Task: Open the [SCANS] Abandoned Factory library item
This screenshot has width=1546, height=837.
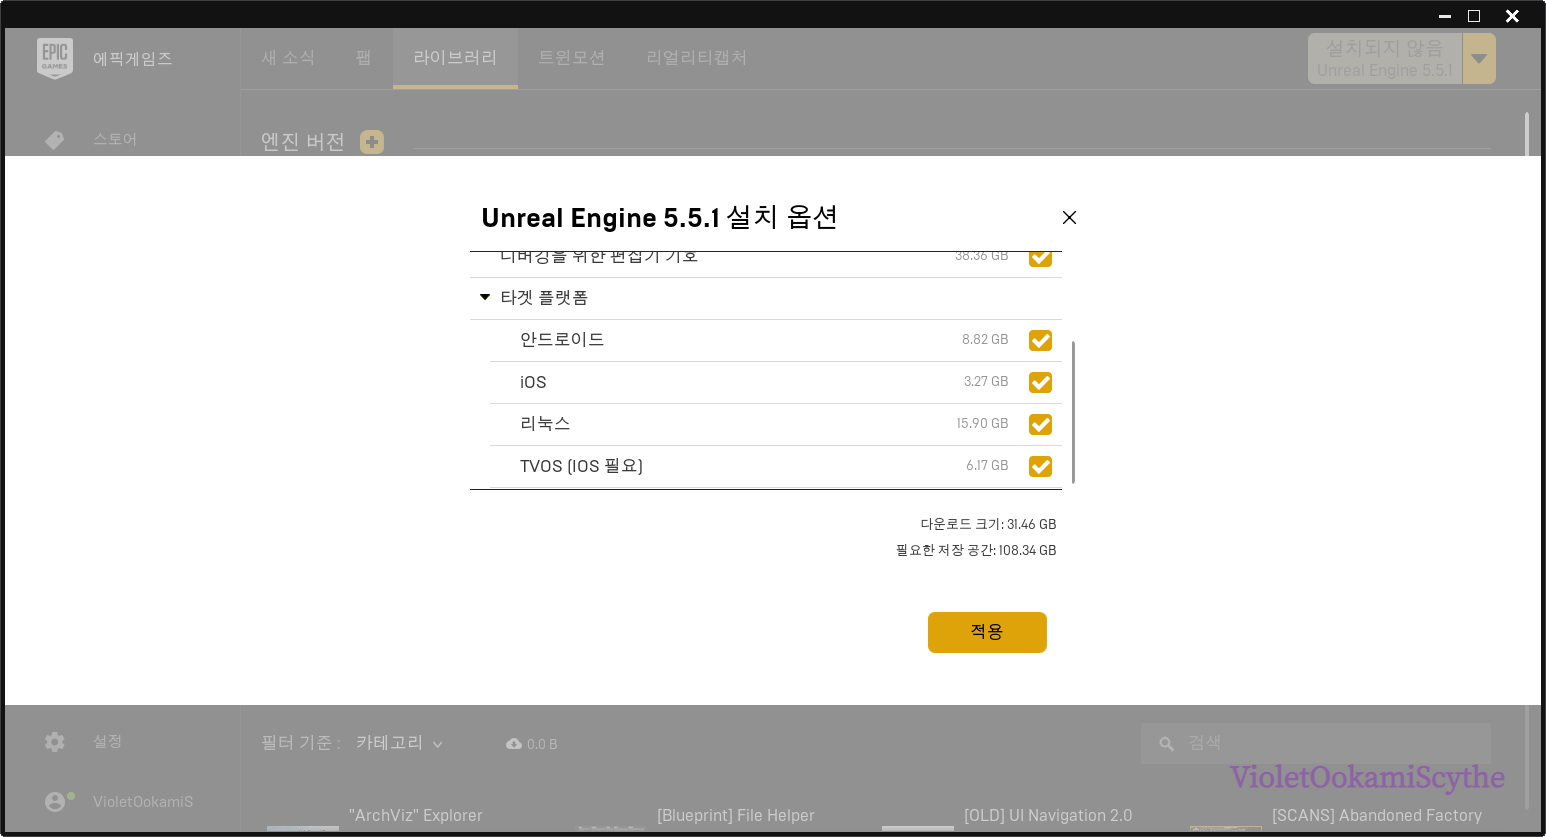Action: tap(1377, 816)
